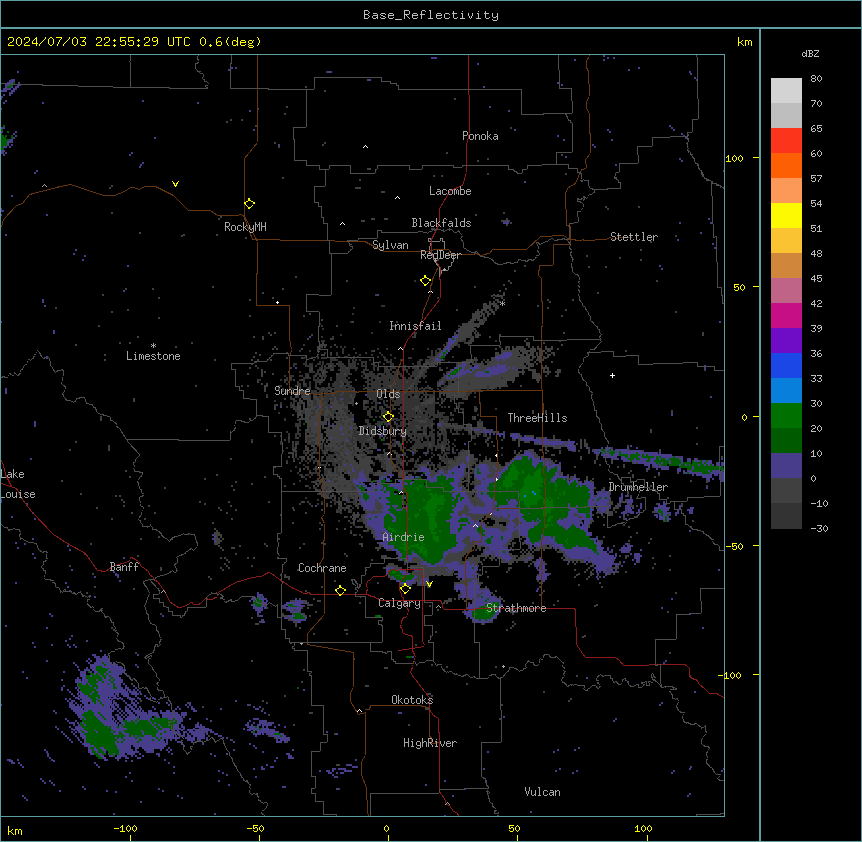Click the dBZ legend heading
The width and height of the screenshot is (862, 842).
tap(810, 53)
